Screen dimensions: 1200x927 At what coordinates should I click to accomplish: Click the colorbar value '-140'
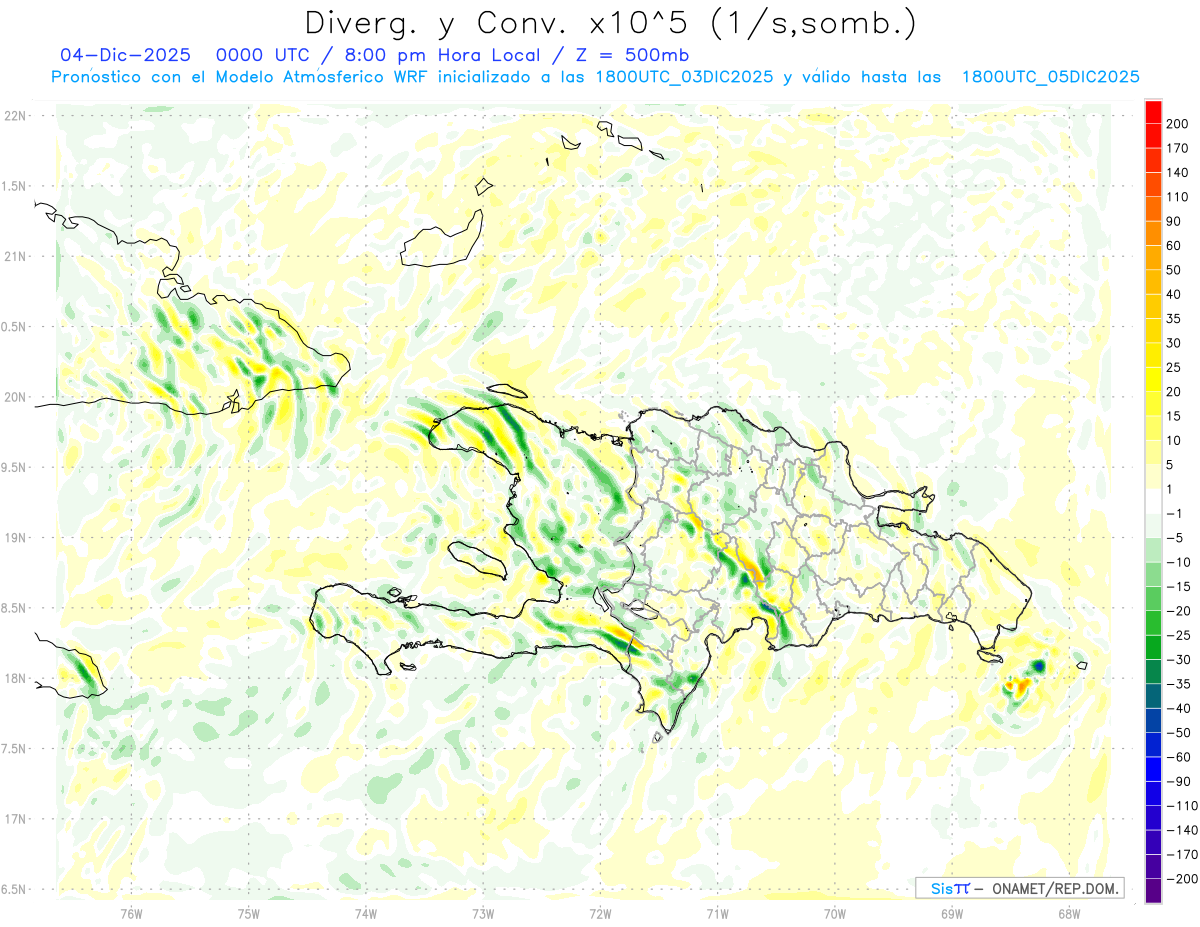coord(1181,830)
